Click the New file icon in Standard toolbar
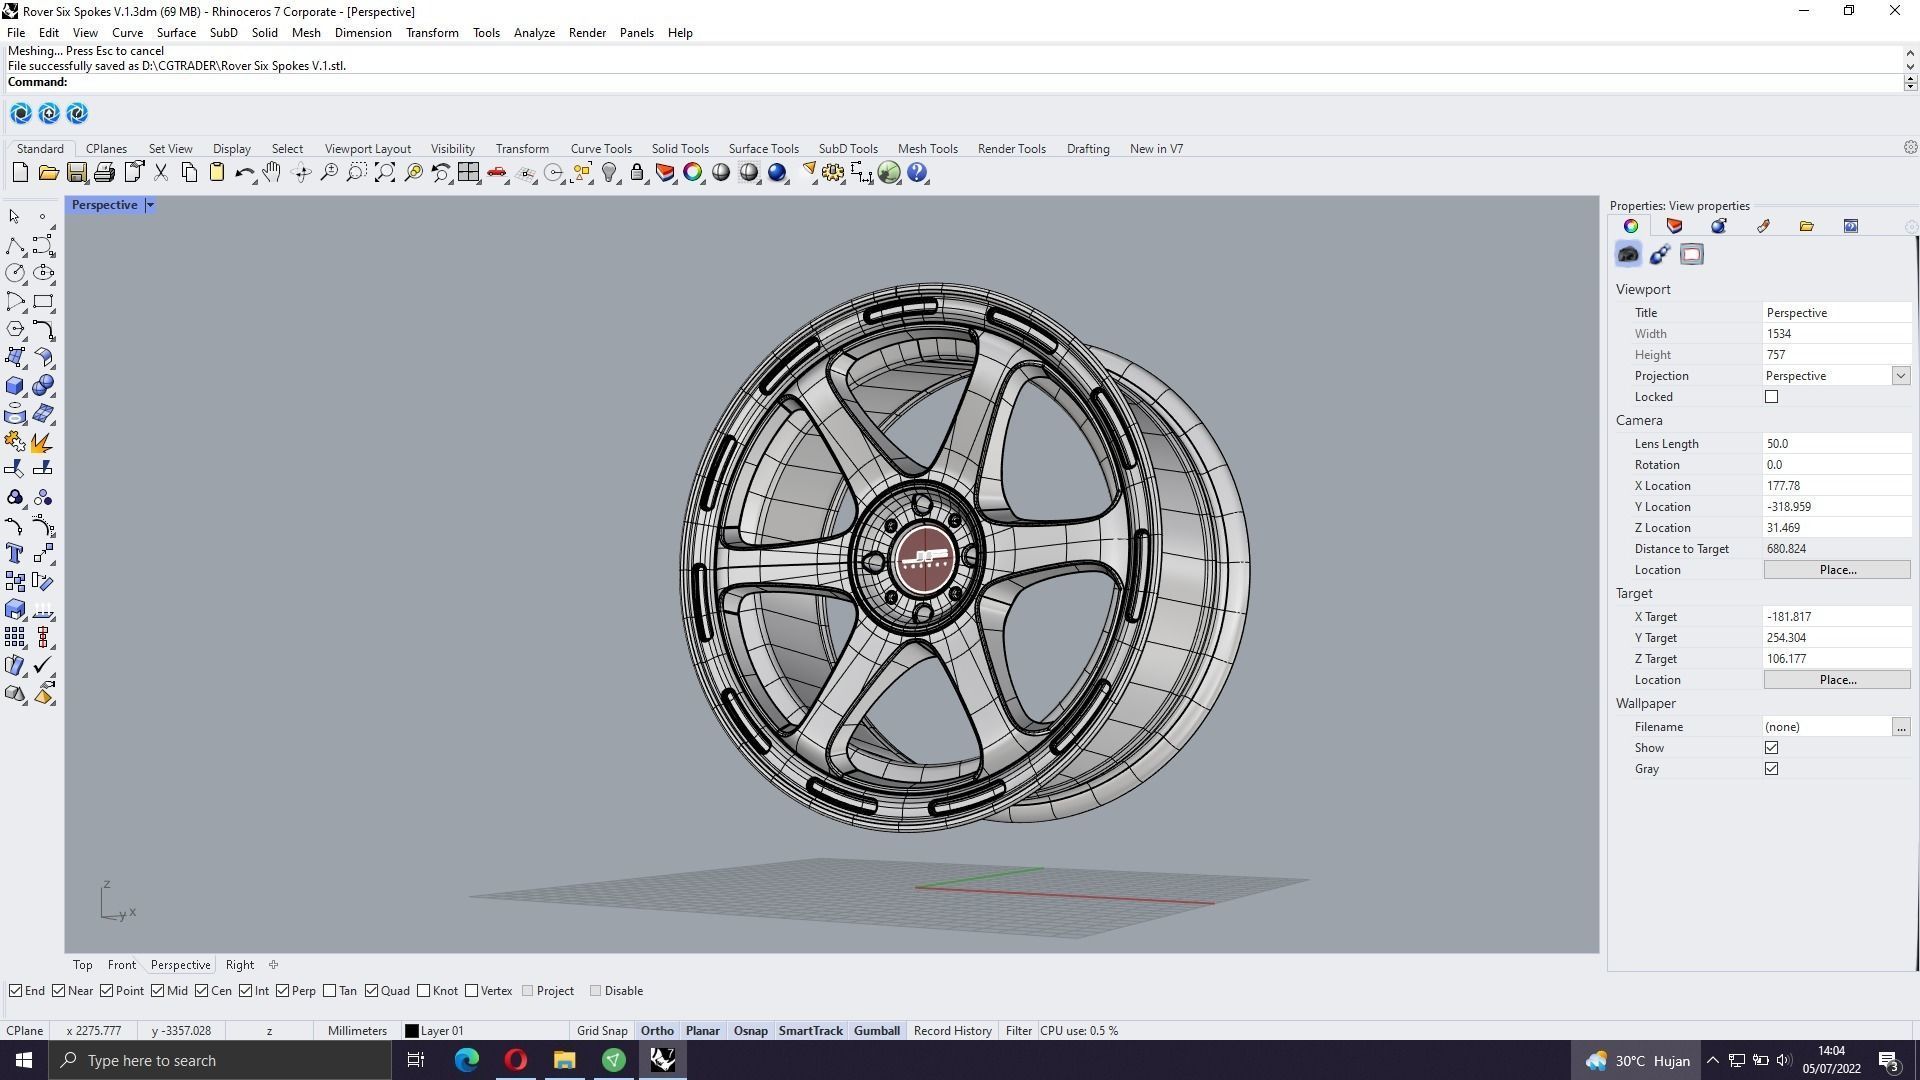 coord(20,173)
